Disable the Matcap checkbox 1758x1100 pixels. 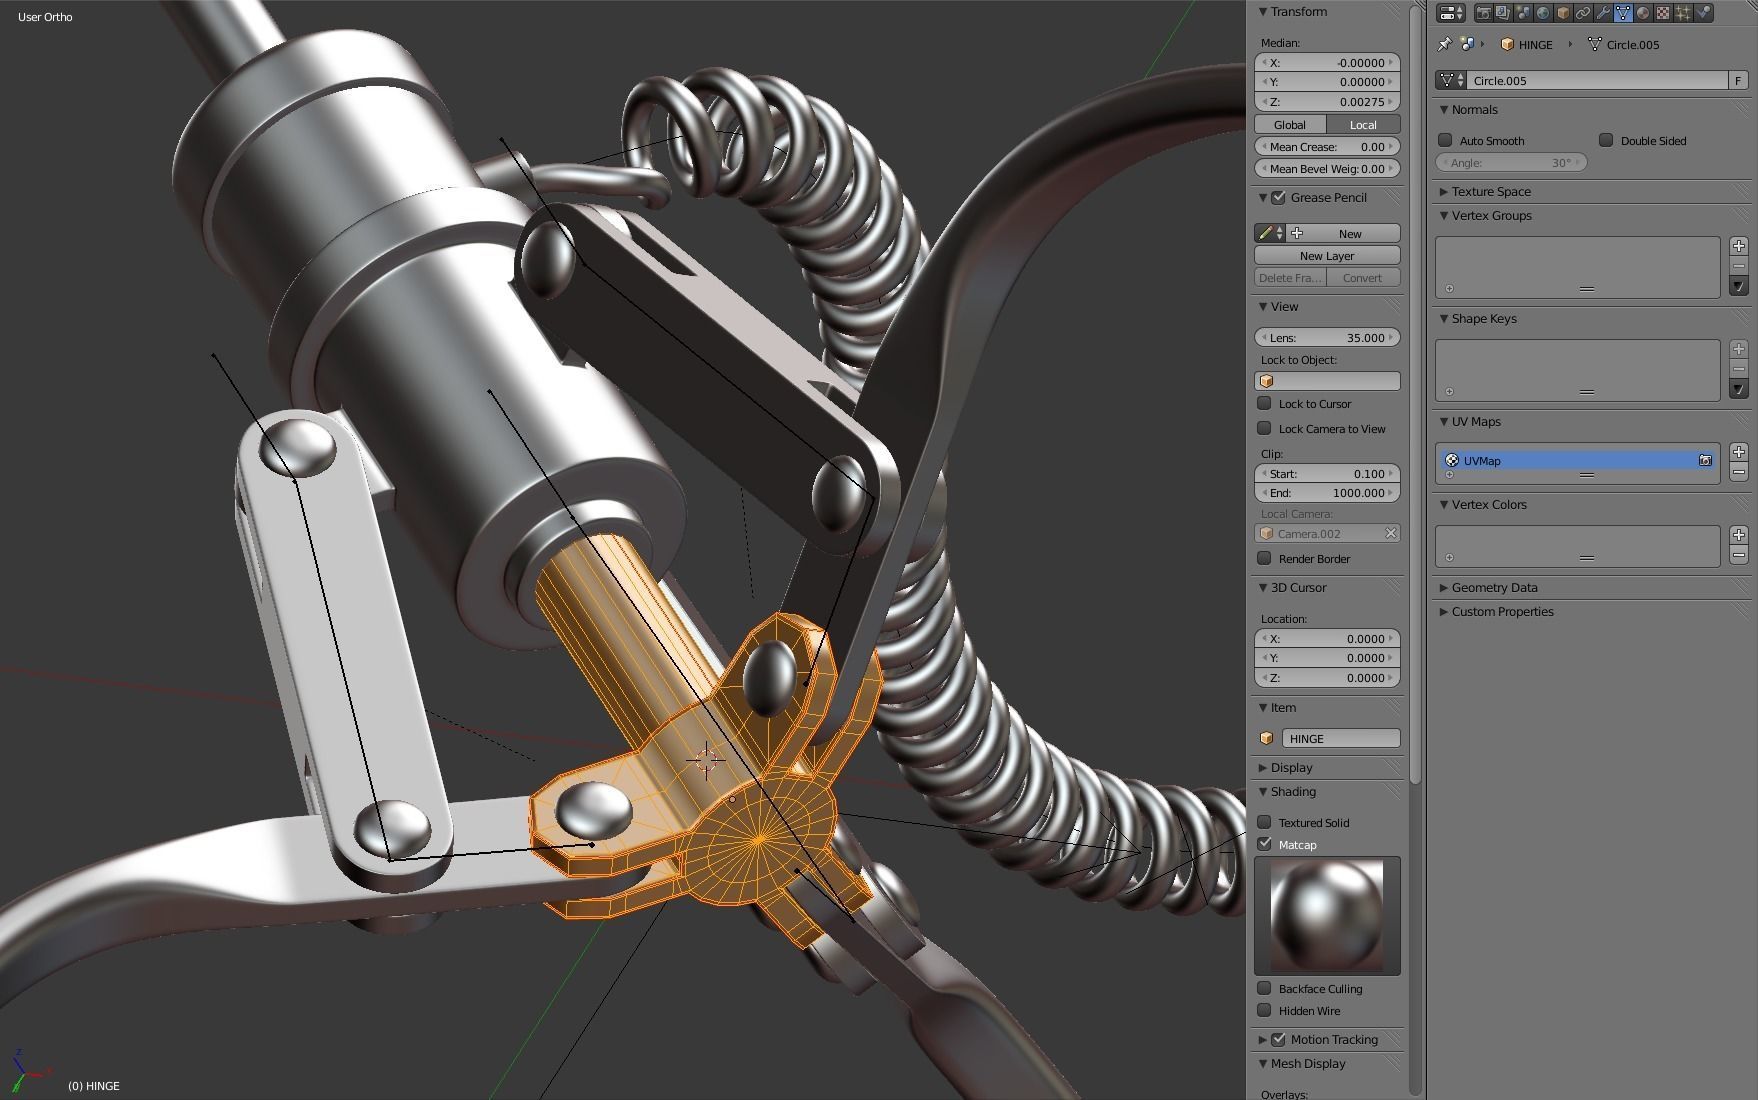1265,844
